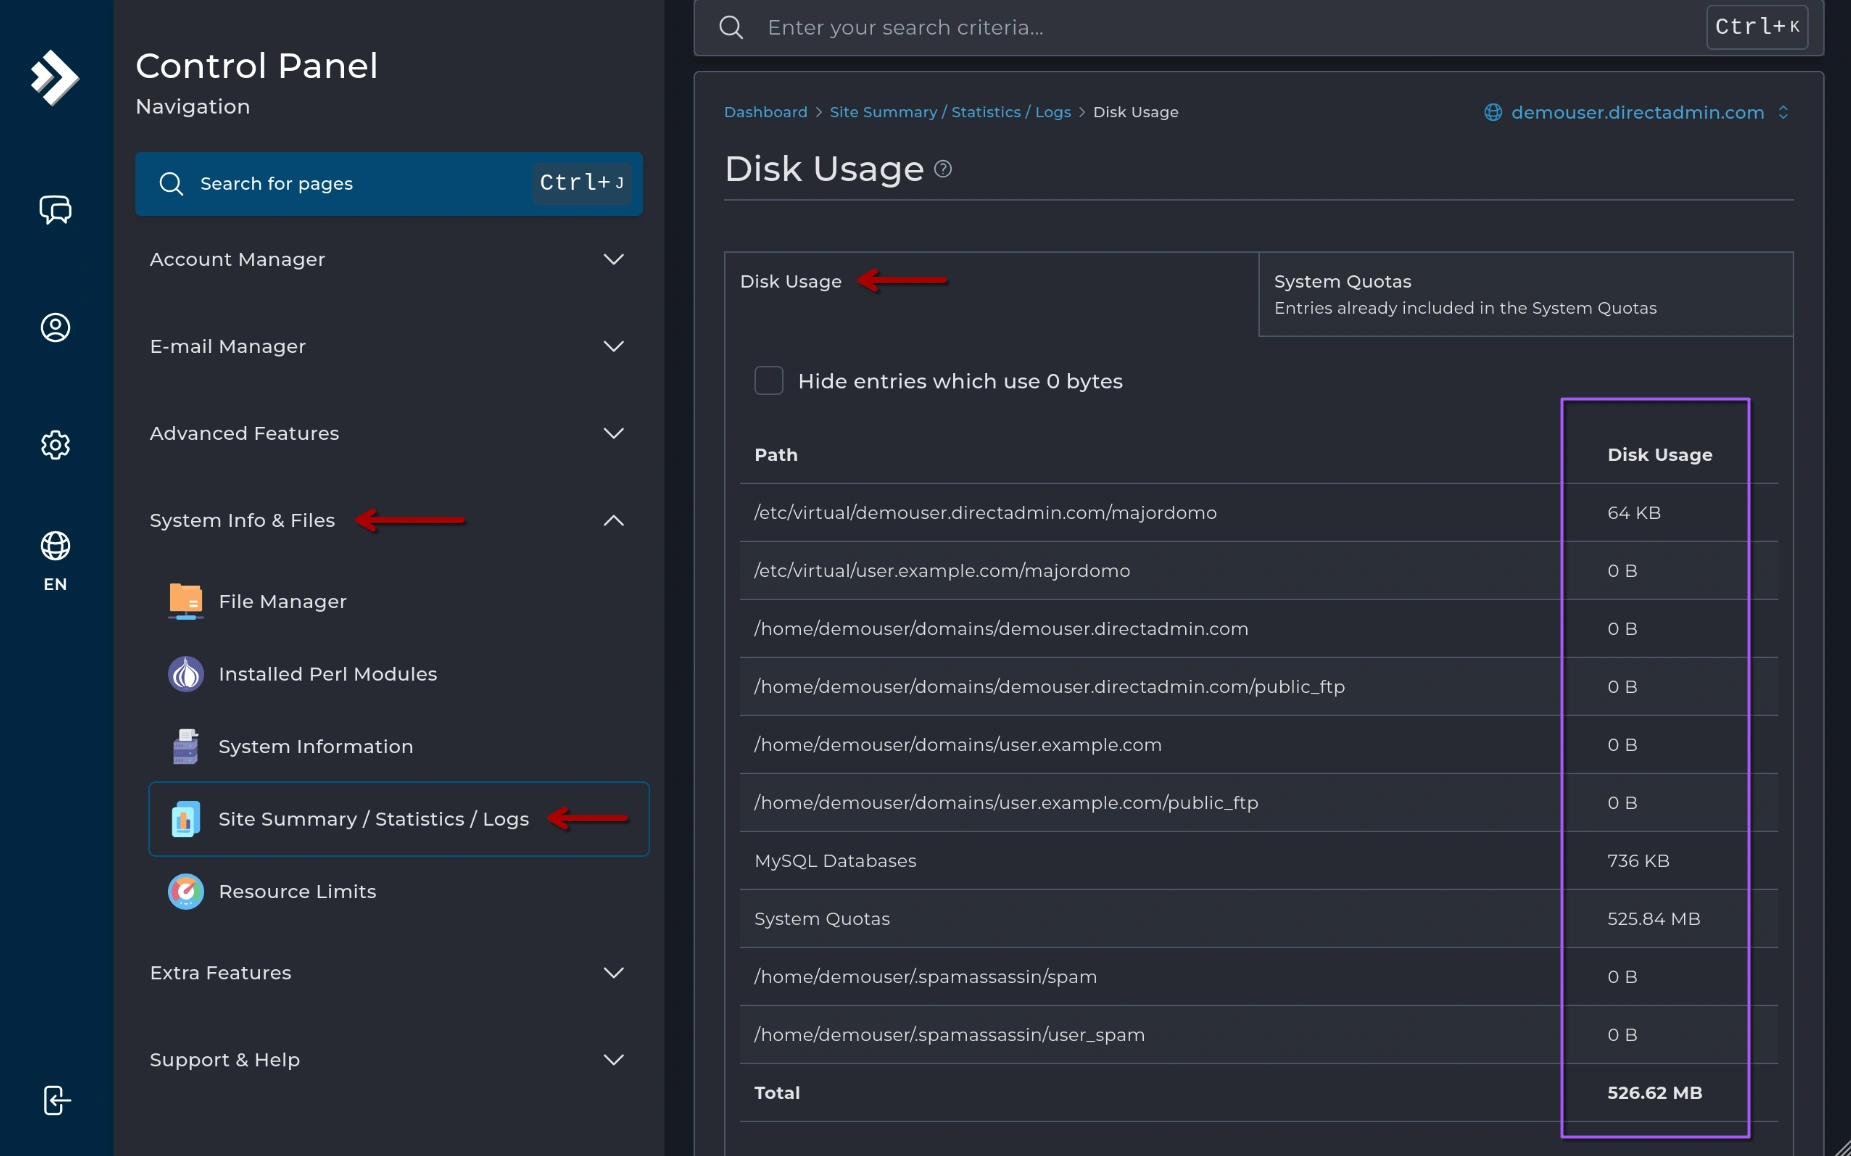1851x1156 pixels.
Task: View Installed Perl Modules
Action: click(x=327, y=674)
